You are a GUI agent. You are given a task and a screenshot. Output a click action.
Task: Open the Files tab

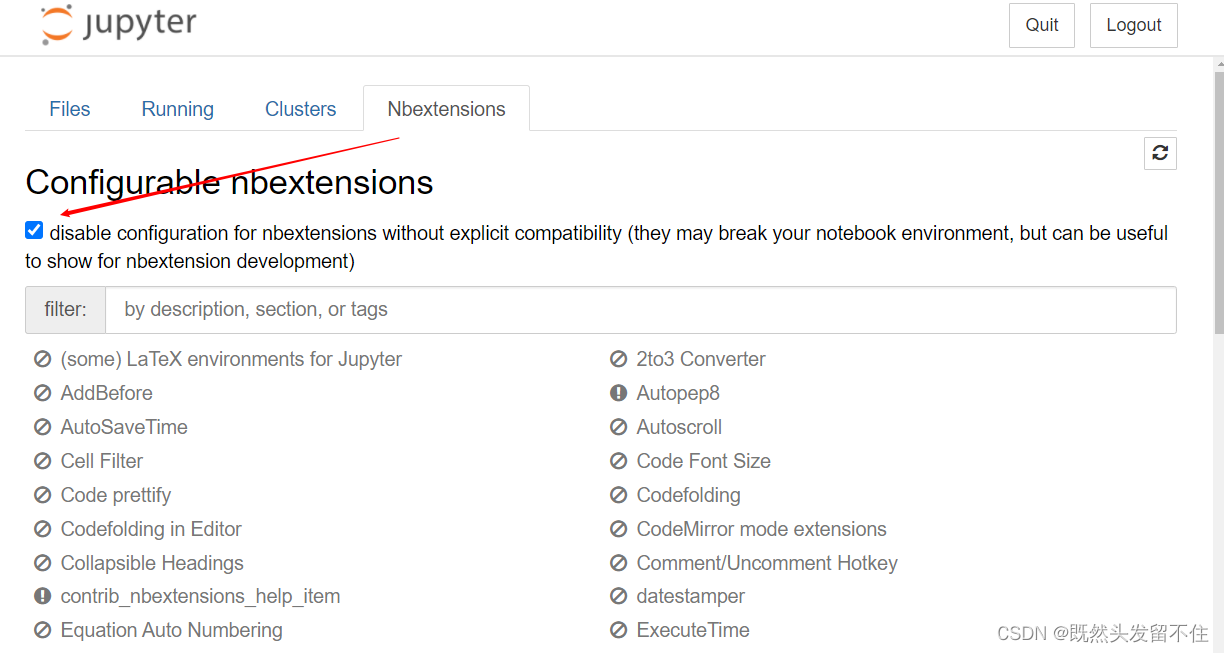70,109
